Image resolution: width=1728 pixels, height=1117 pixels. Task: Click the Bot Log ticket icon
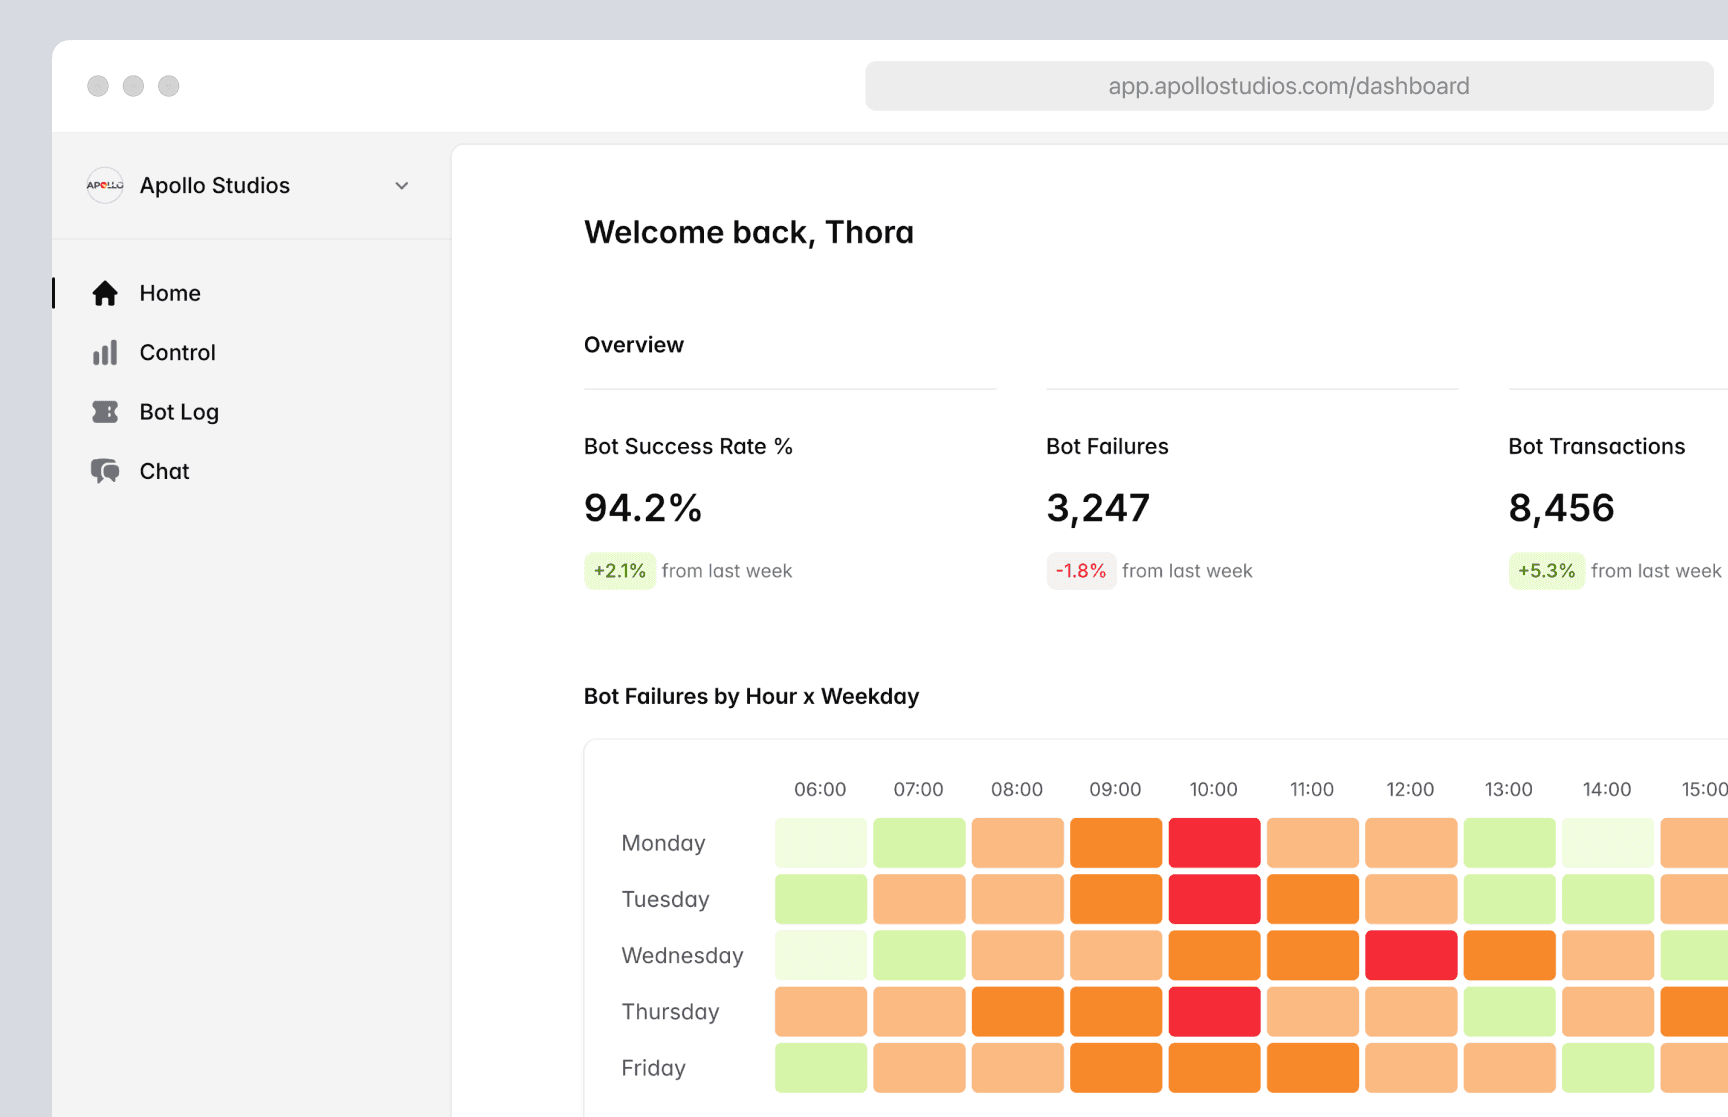coord(105,412)
